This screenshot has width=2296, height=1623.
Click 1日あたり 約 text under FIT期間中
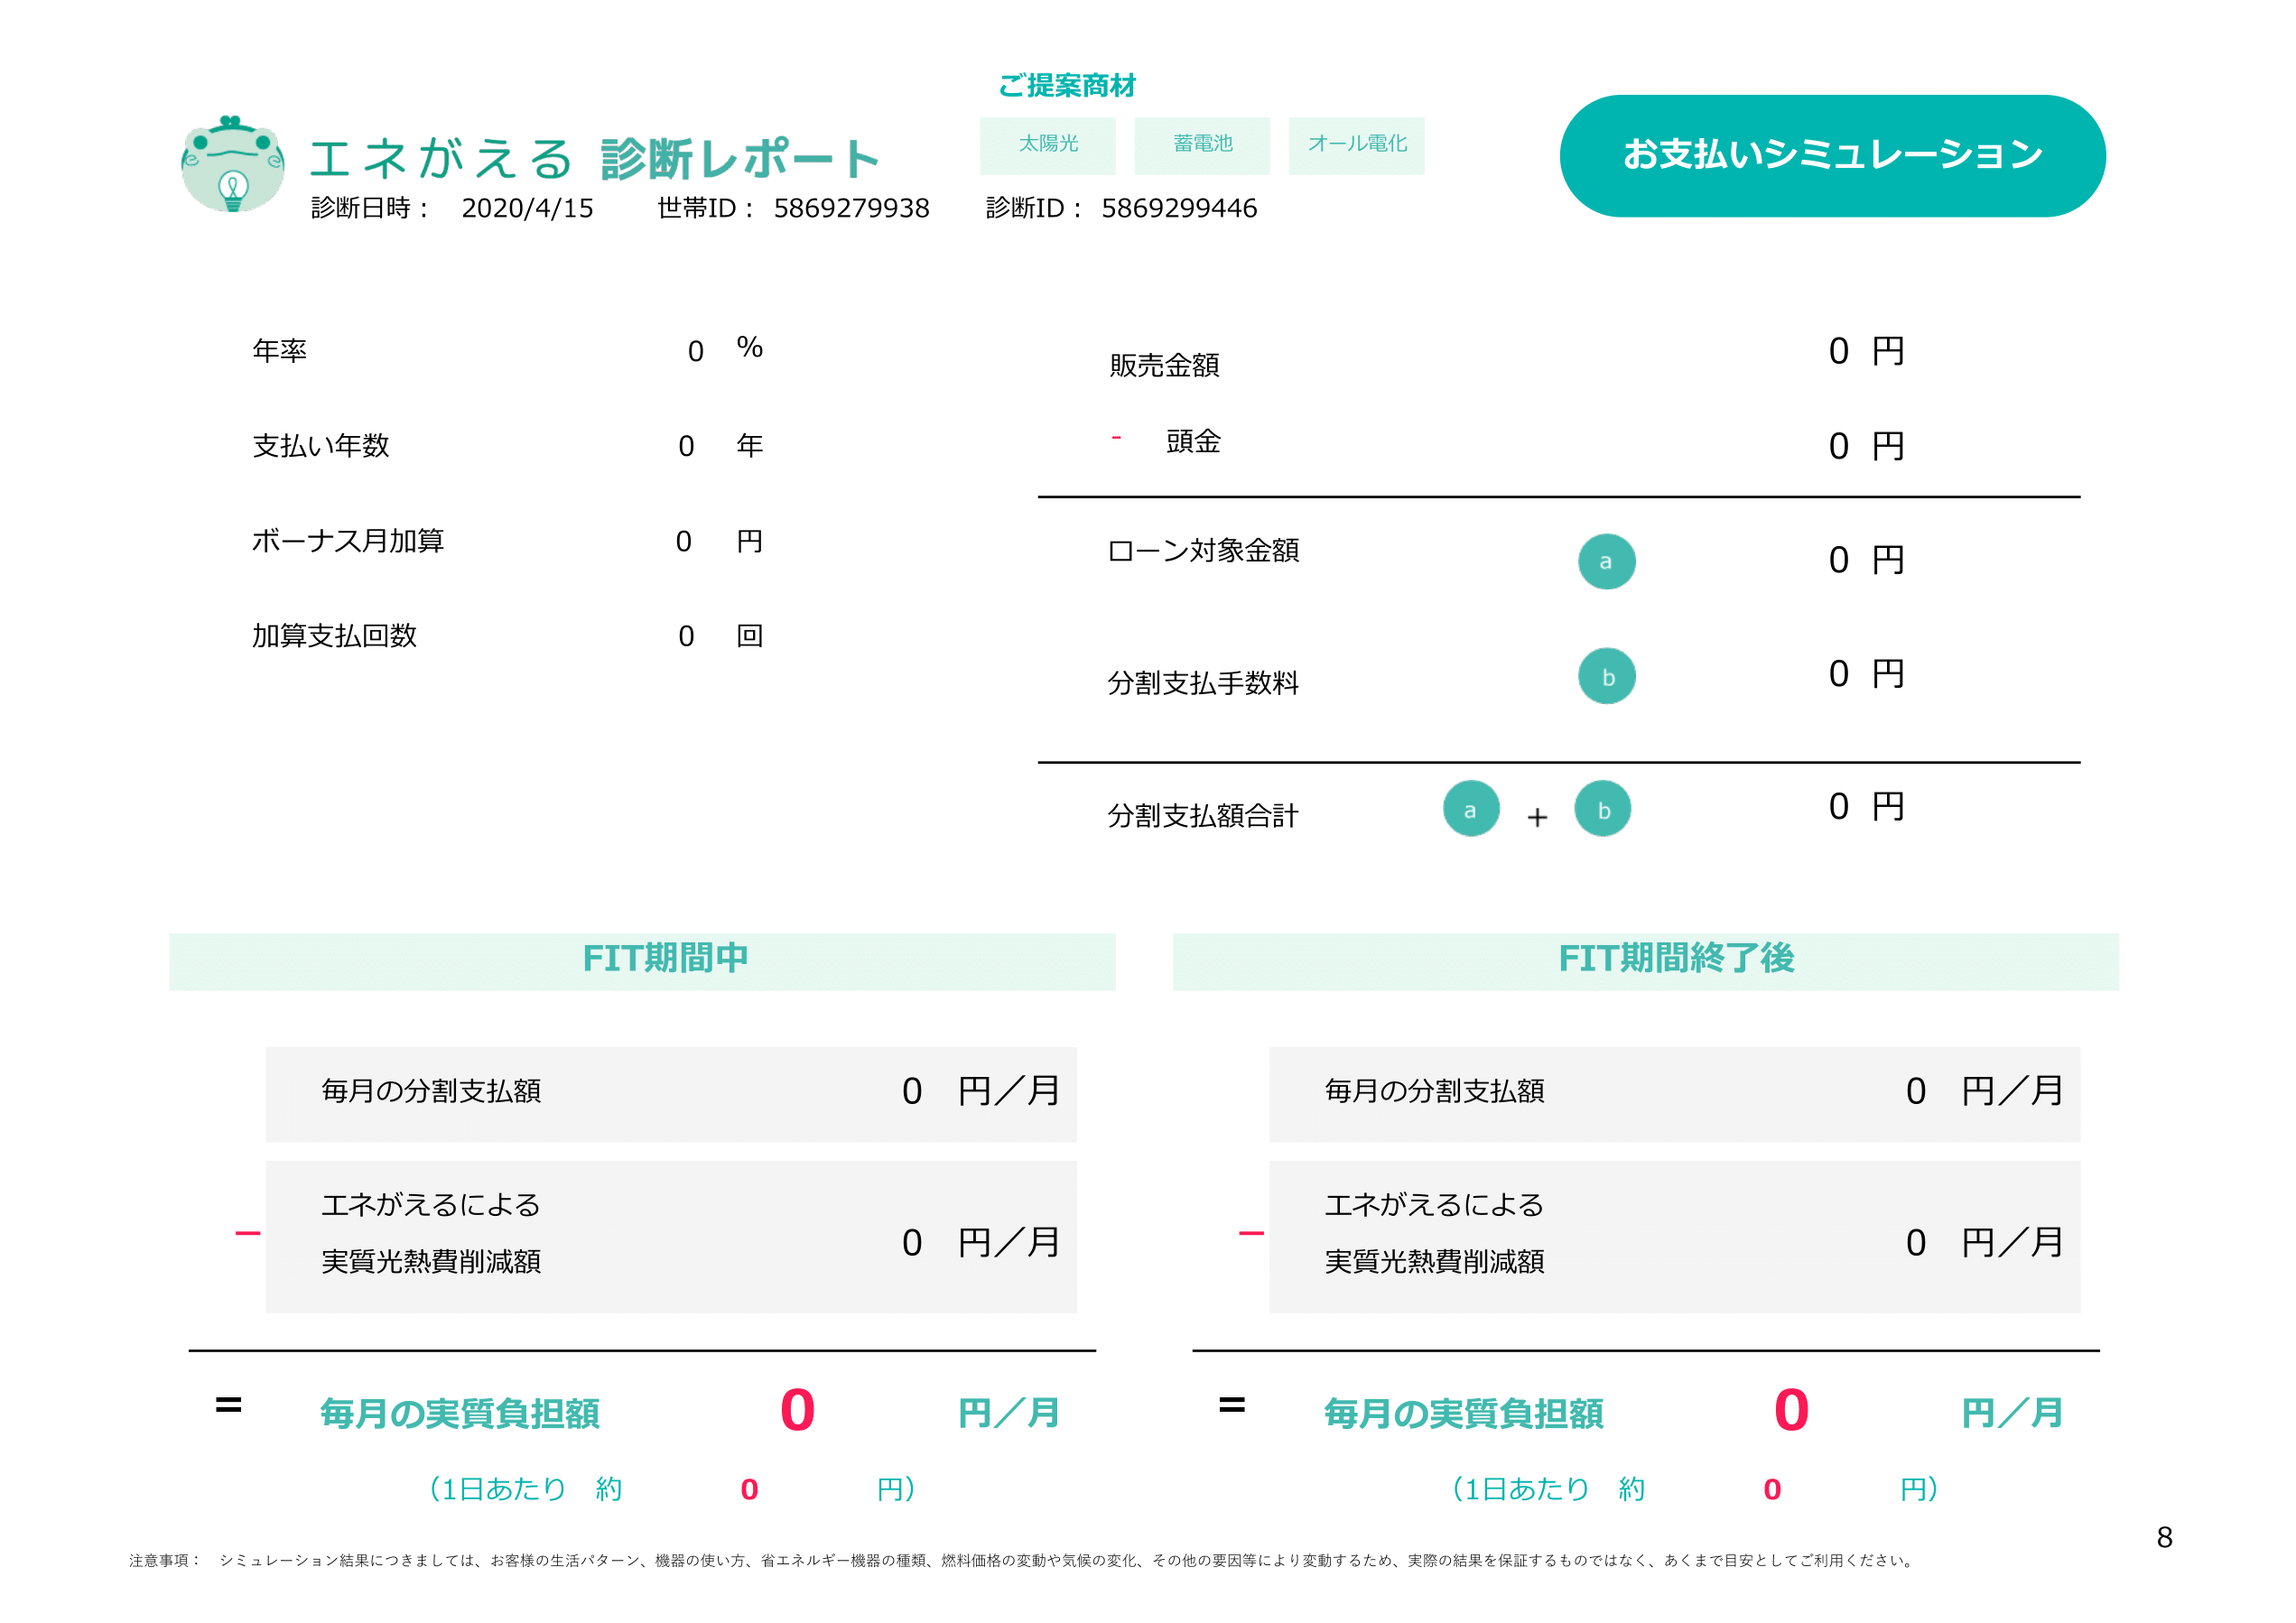[x=525, y=1489]
